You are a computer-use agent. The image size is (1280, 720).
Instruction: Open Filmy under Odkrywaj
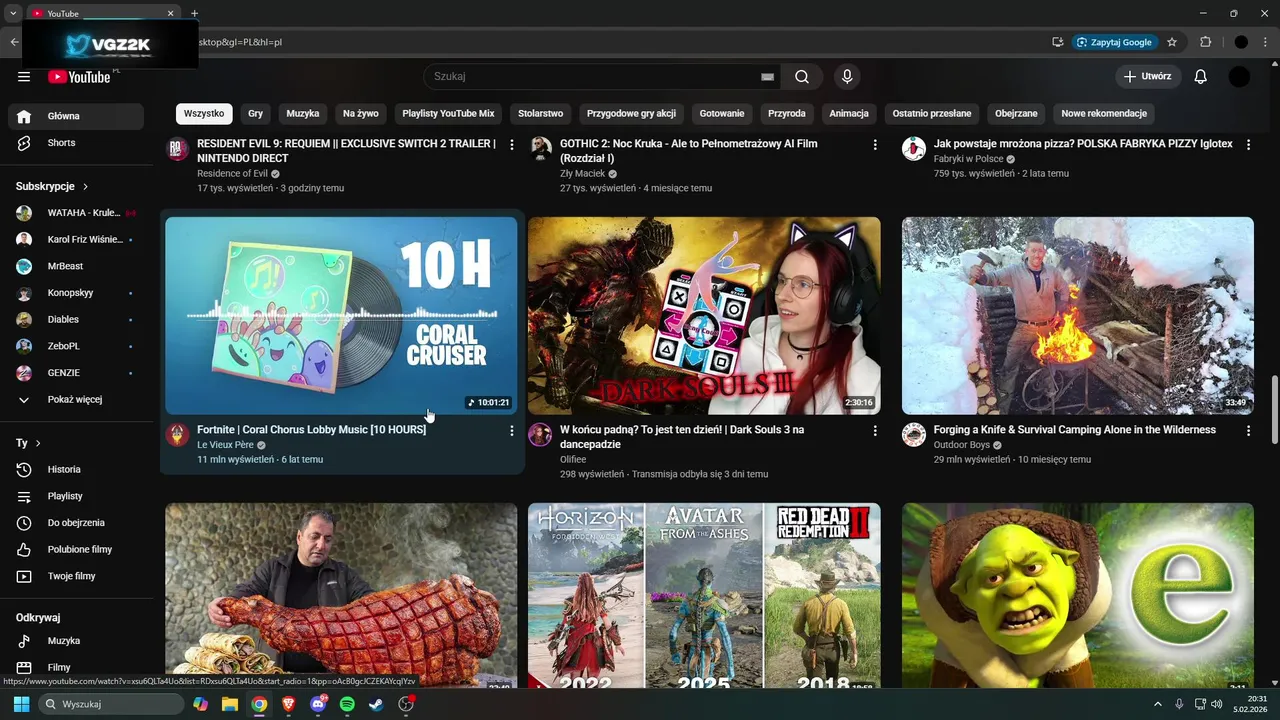[x=76, y=667]
